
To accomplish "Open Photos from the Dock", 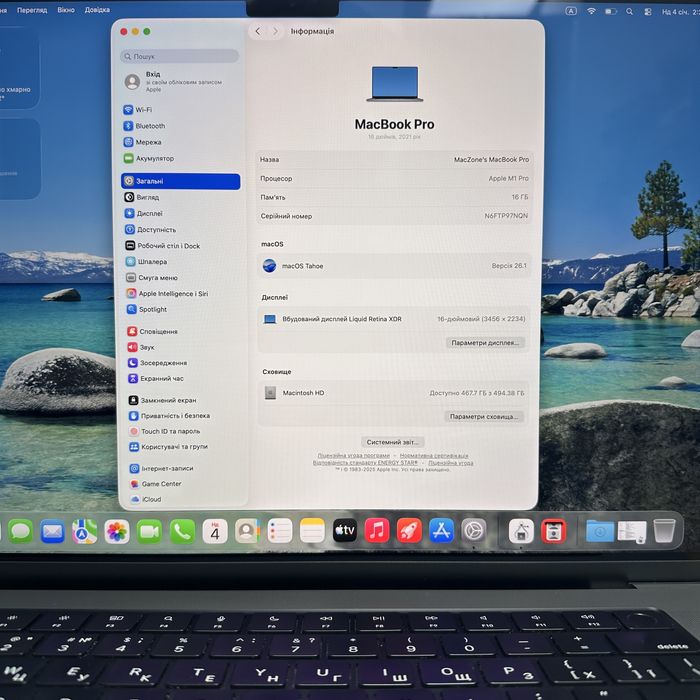I will click(x=117, y=531).
